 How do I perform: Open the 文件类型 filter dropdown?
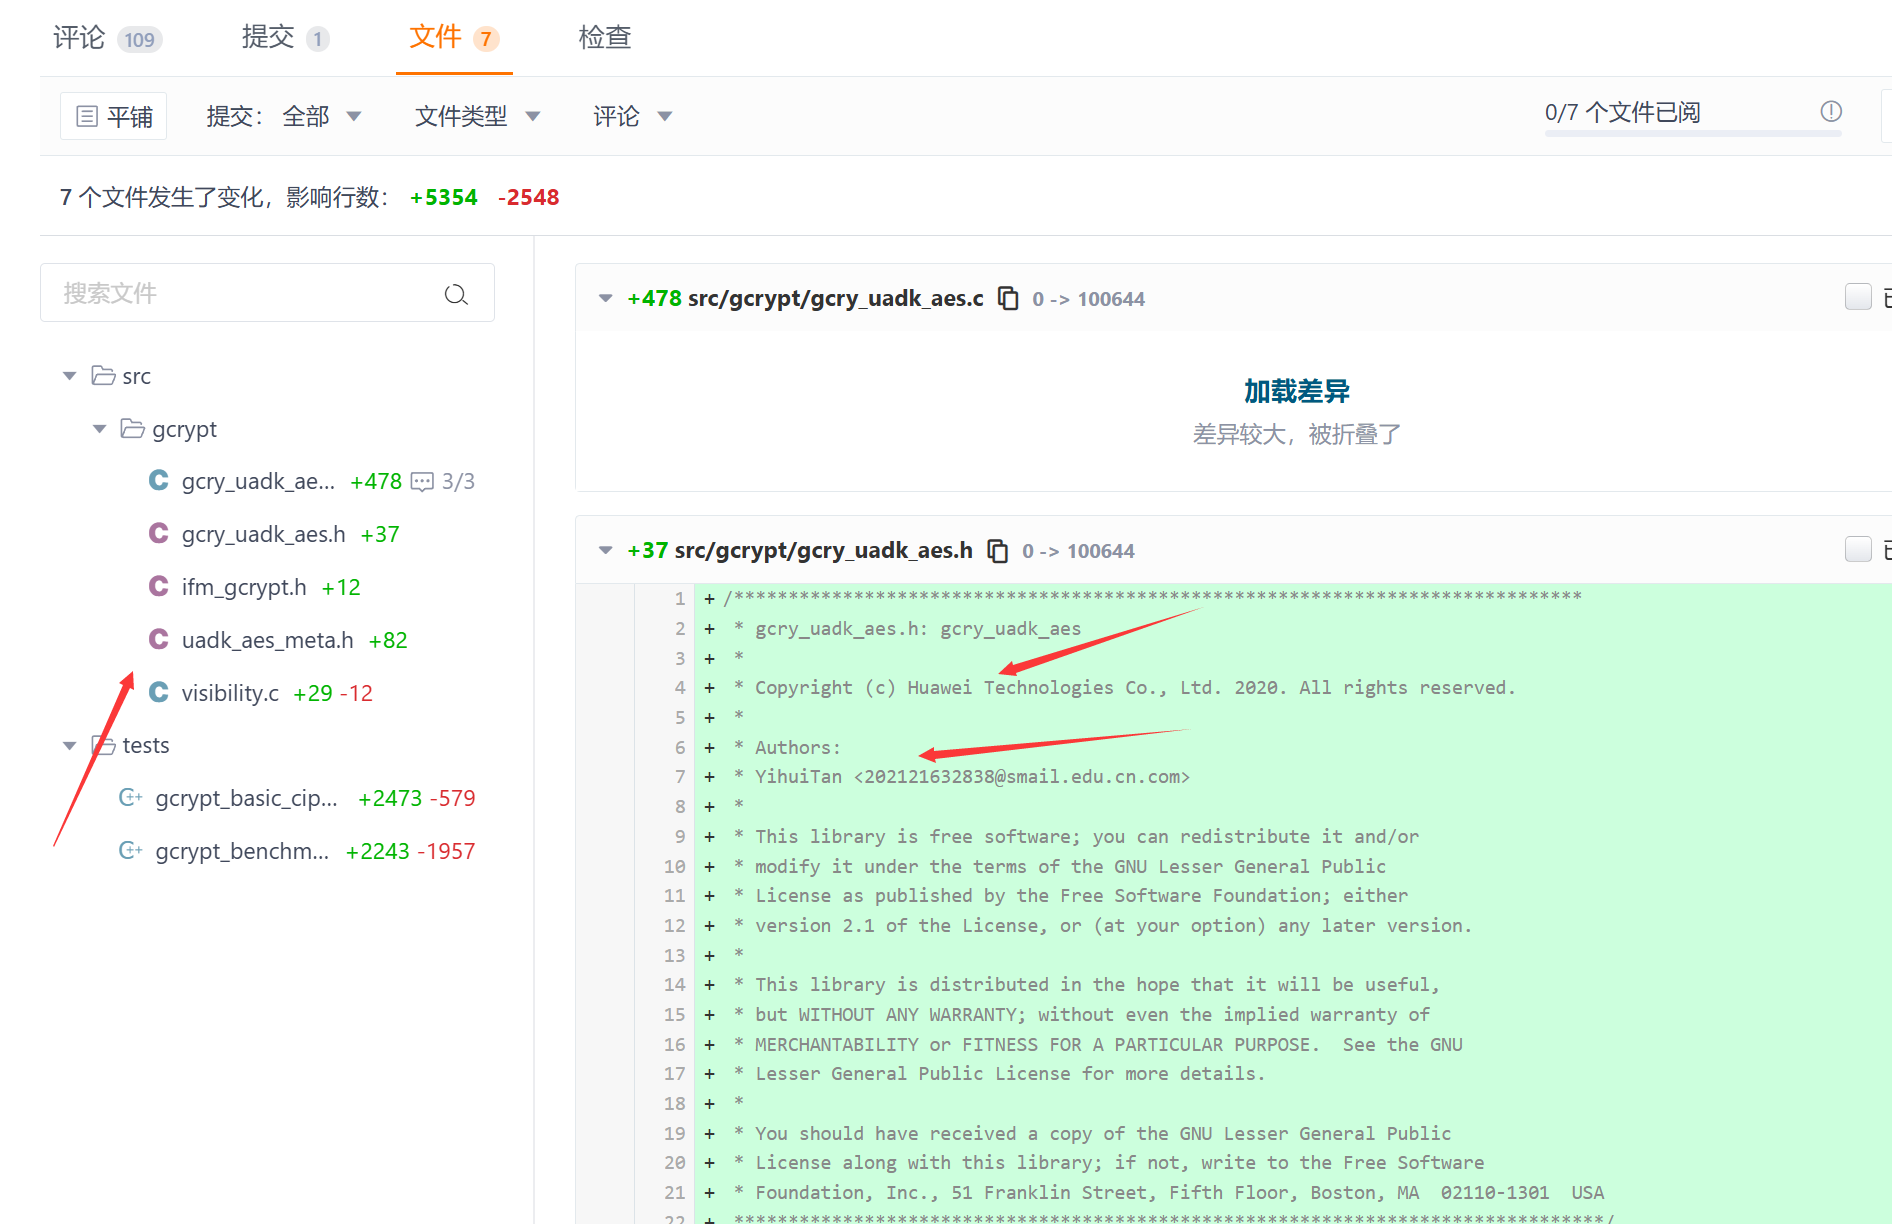pyautogui.click(x=478, y=116)
